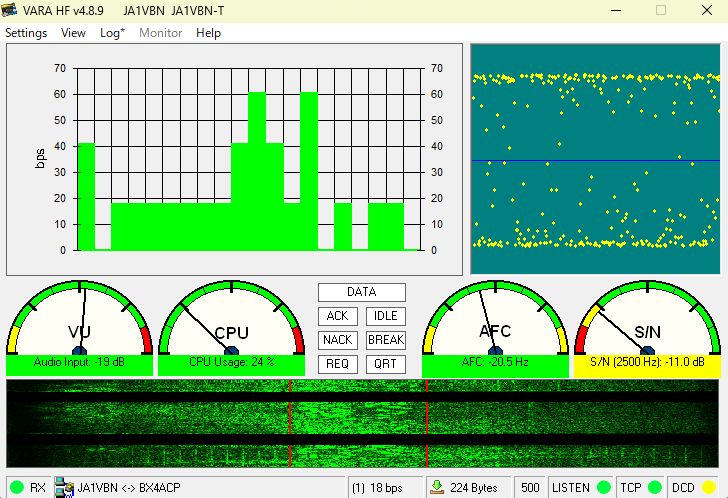The image size is (728, 498).
Task: Open the Help menu
Action: [208, 33]
